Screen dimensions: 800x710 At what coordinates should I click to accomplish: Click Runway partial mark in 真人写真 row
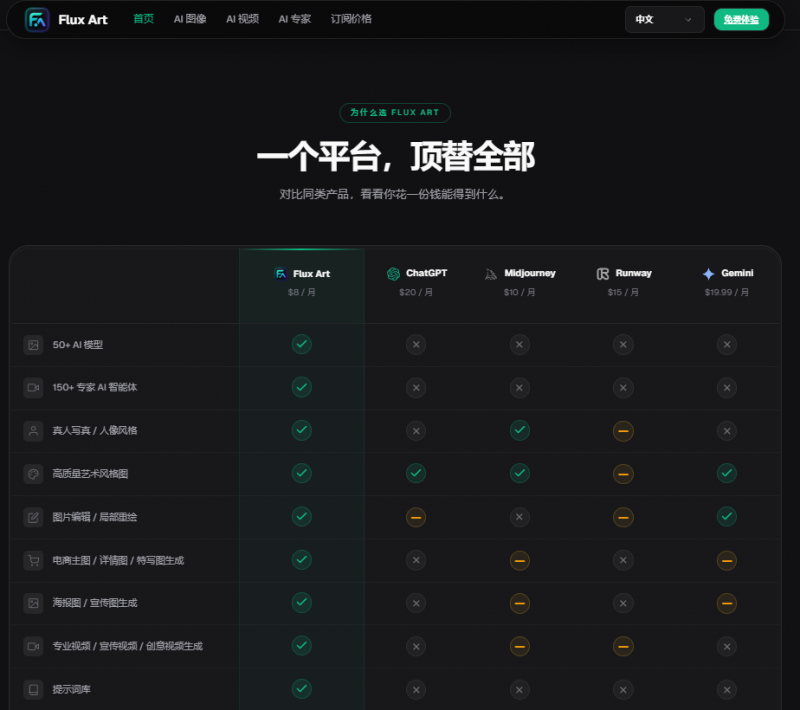click(623, 431)
